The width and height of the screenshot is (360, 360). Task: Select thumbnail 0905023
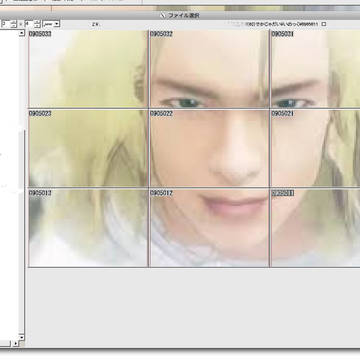pos(88,148)
